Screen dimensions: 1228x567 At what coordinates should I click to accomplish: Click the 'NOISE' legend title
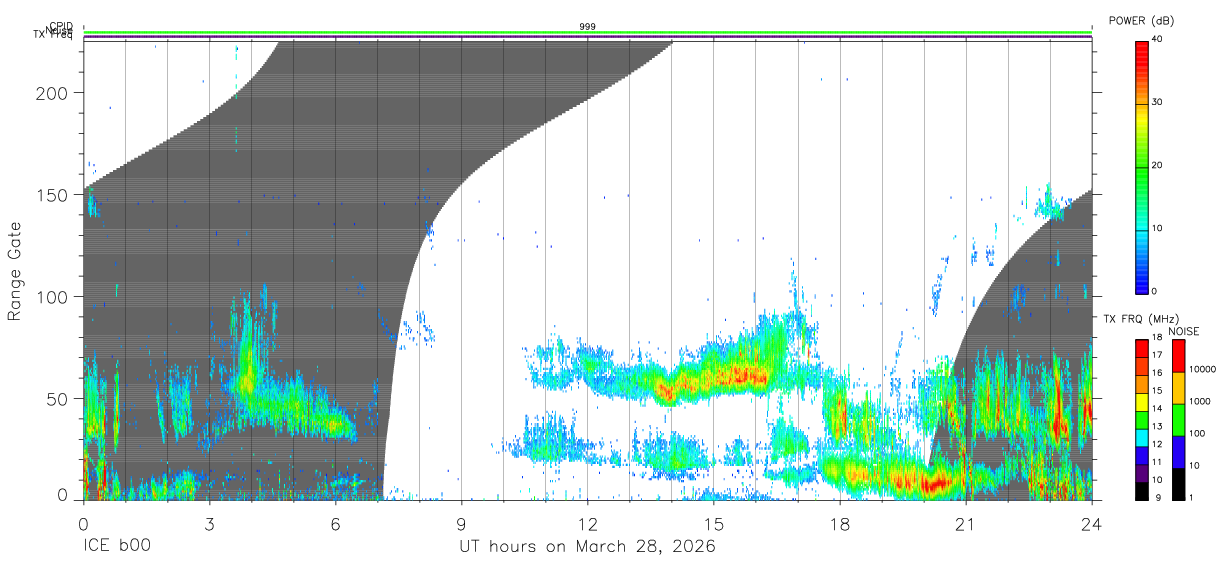1183,331
